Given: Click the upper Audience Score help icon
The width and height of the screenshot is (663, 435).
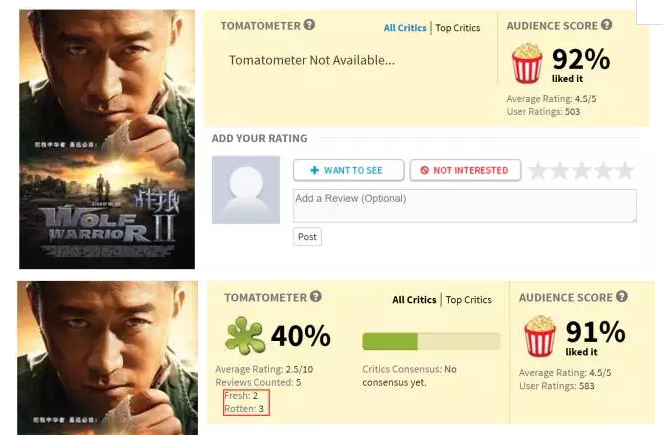Looking at the screenshot, I should (606, 25).
